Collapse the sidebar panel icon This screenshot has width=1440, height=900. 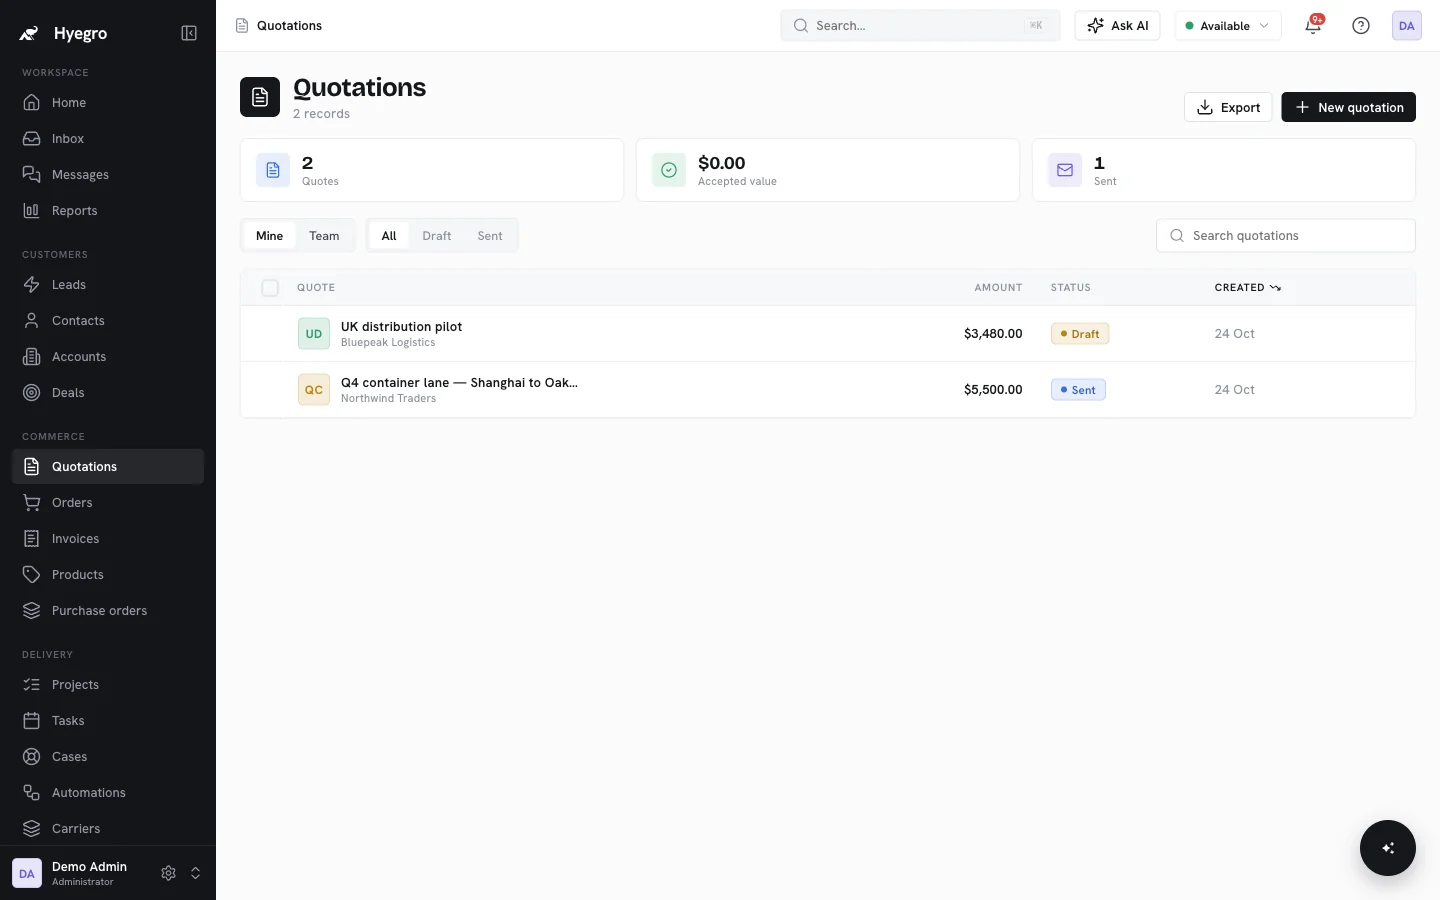click(x=189, y=33)
